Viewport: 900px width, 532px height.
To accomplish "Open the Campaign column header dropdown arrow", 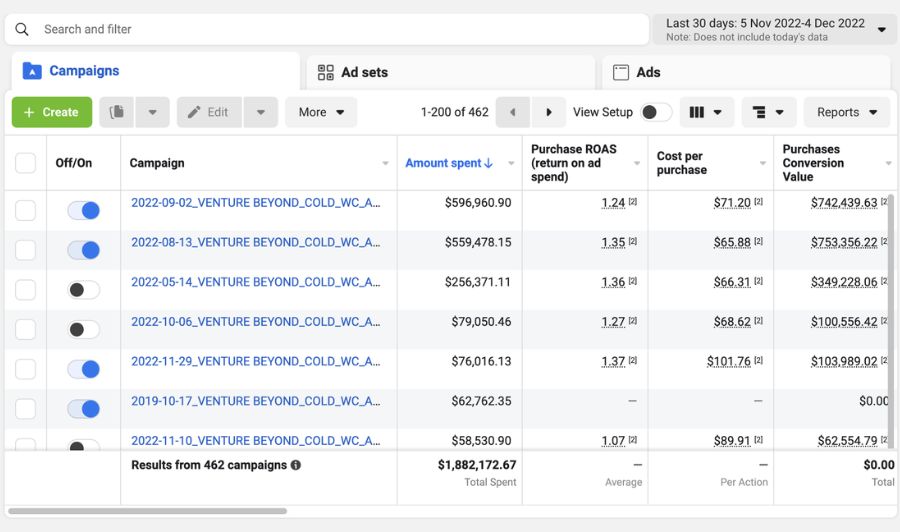I will pyautogui.click(x=385, y=164).
